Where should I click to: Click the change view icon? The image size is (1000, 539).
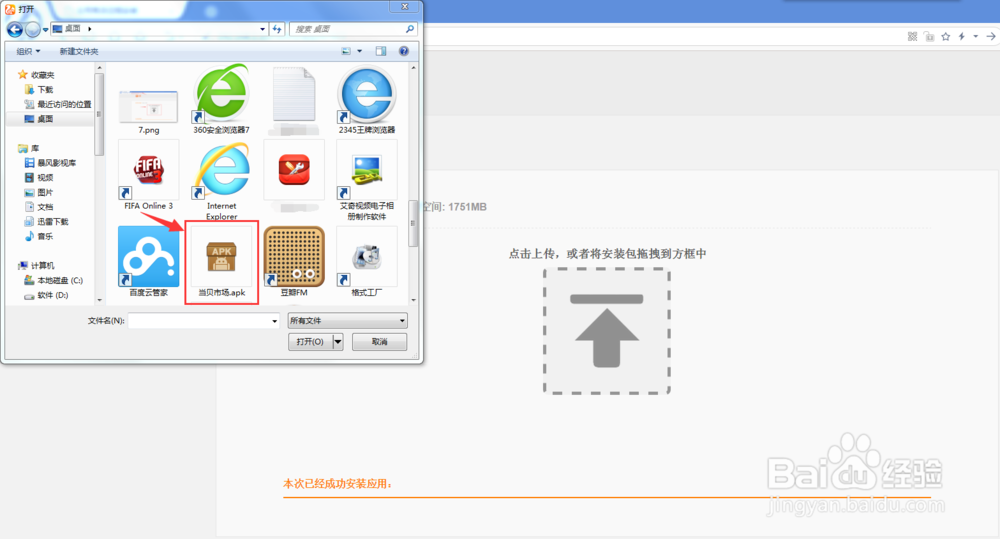click(x=346, y=51)
